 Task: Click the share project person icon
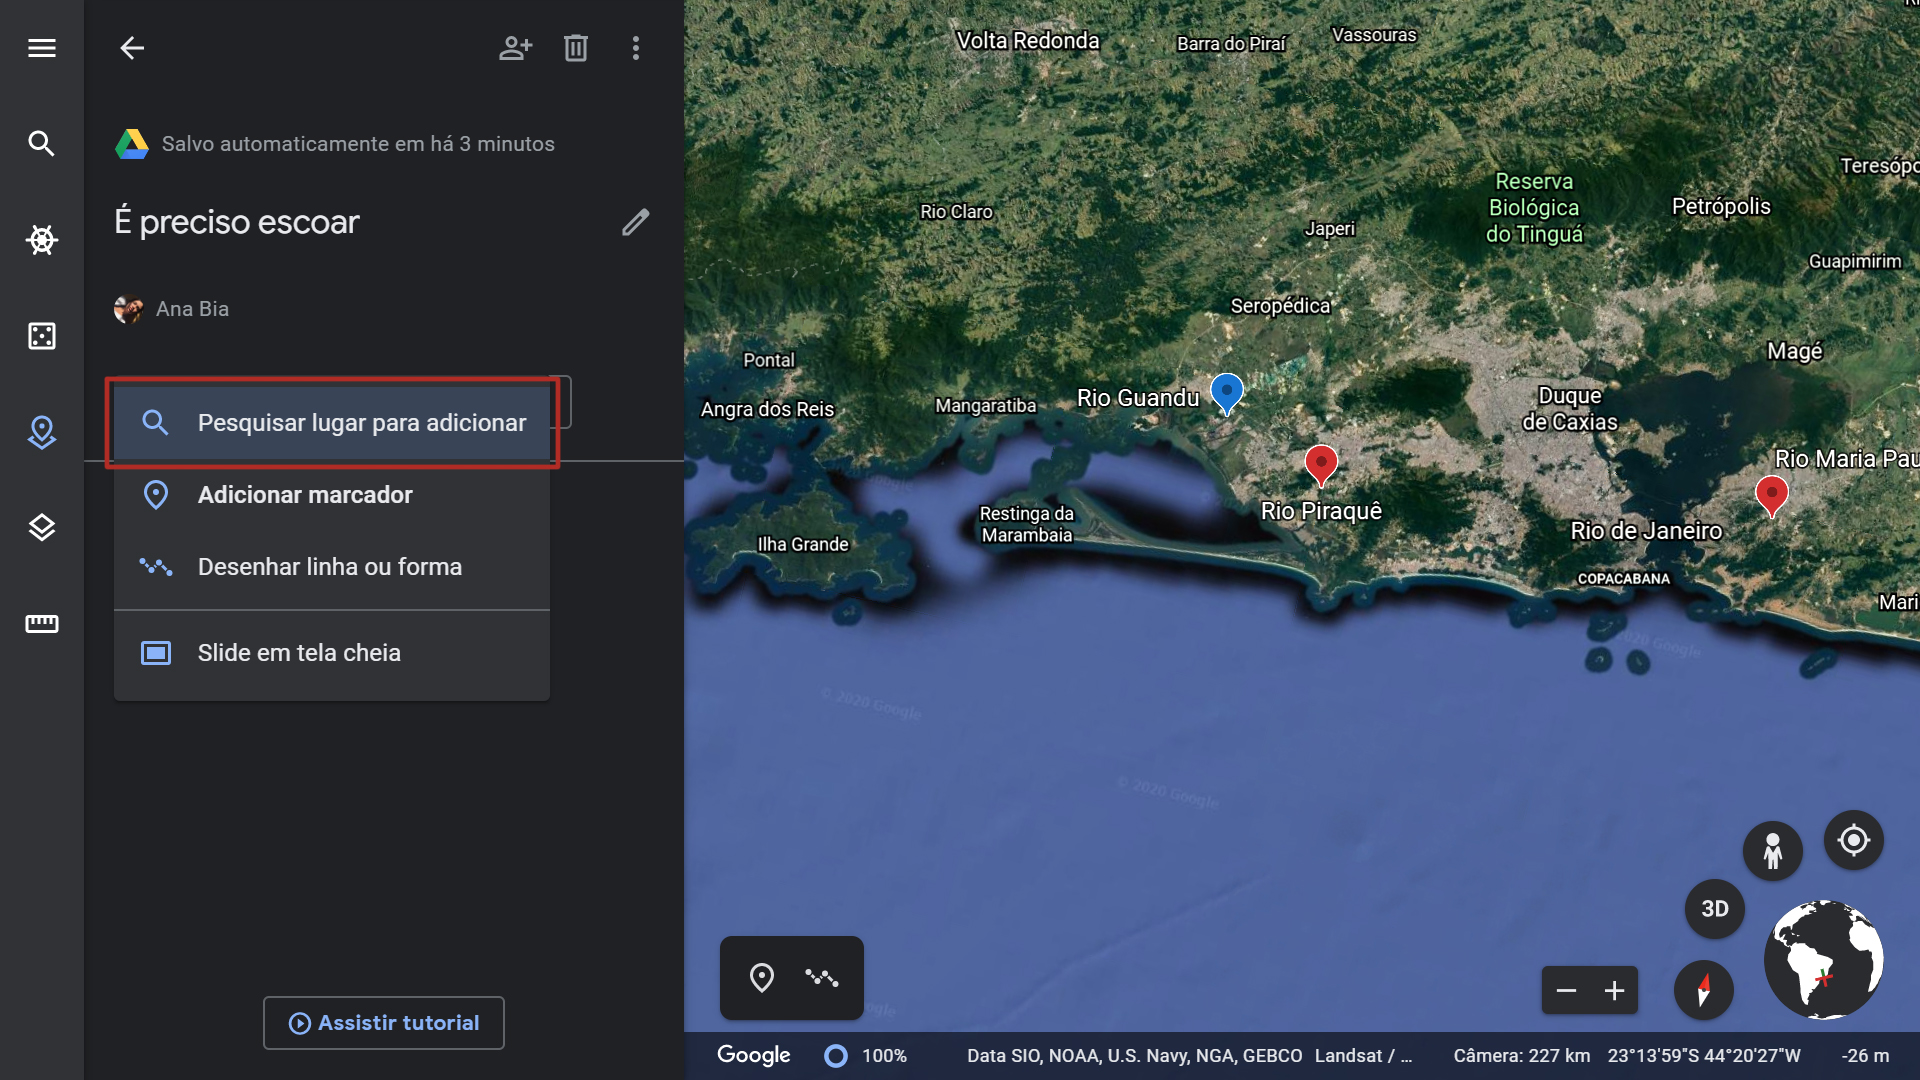(515, 48)
